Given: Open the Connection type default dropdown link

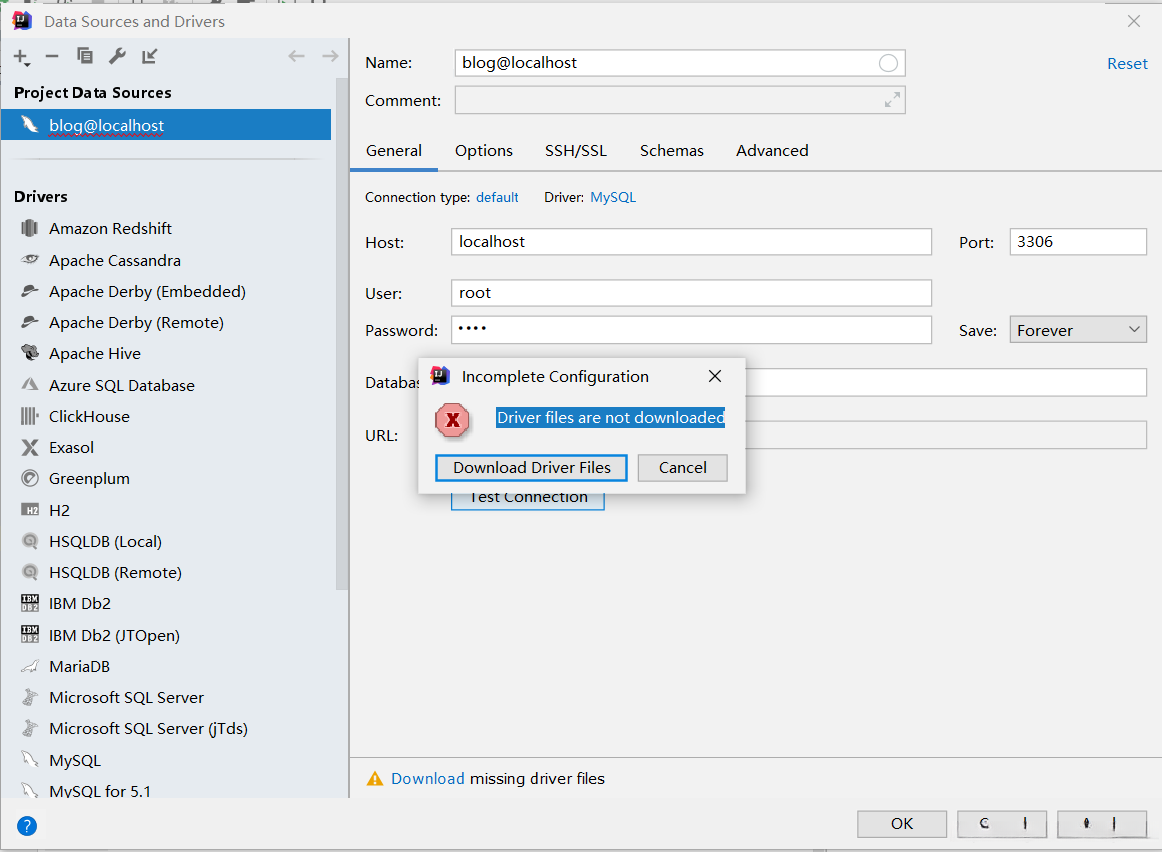Looking at the screenshot, I should (x=497, y=198).
